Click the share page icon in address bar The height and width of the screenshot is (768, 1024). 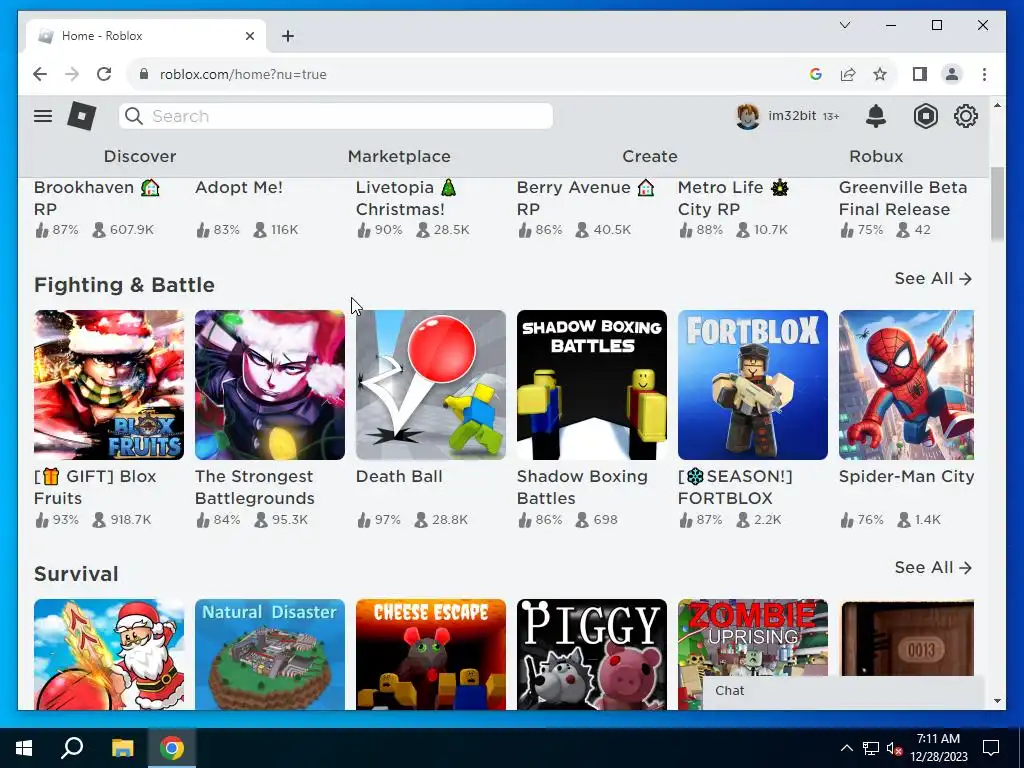click(x=848, y=74)
